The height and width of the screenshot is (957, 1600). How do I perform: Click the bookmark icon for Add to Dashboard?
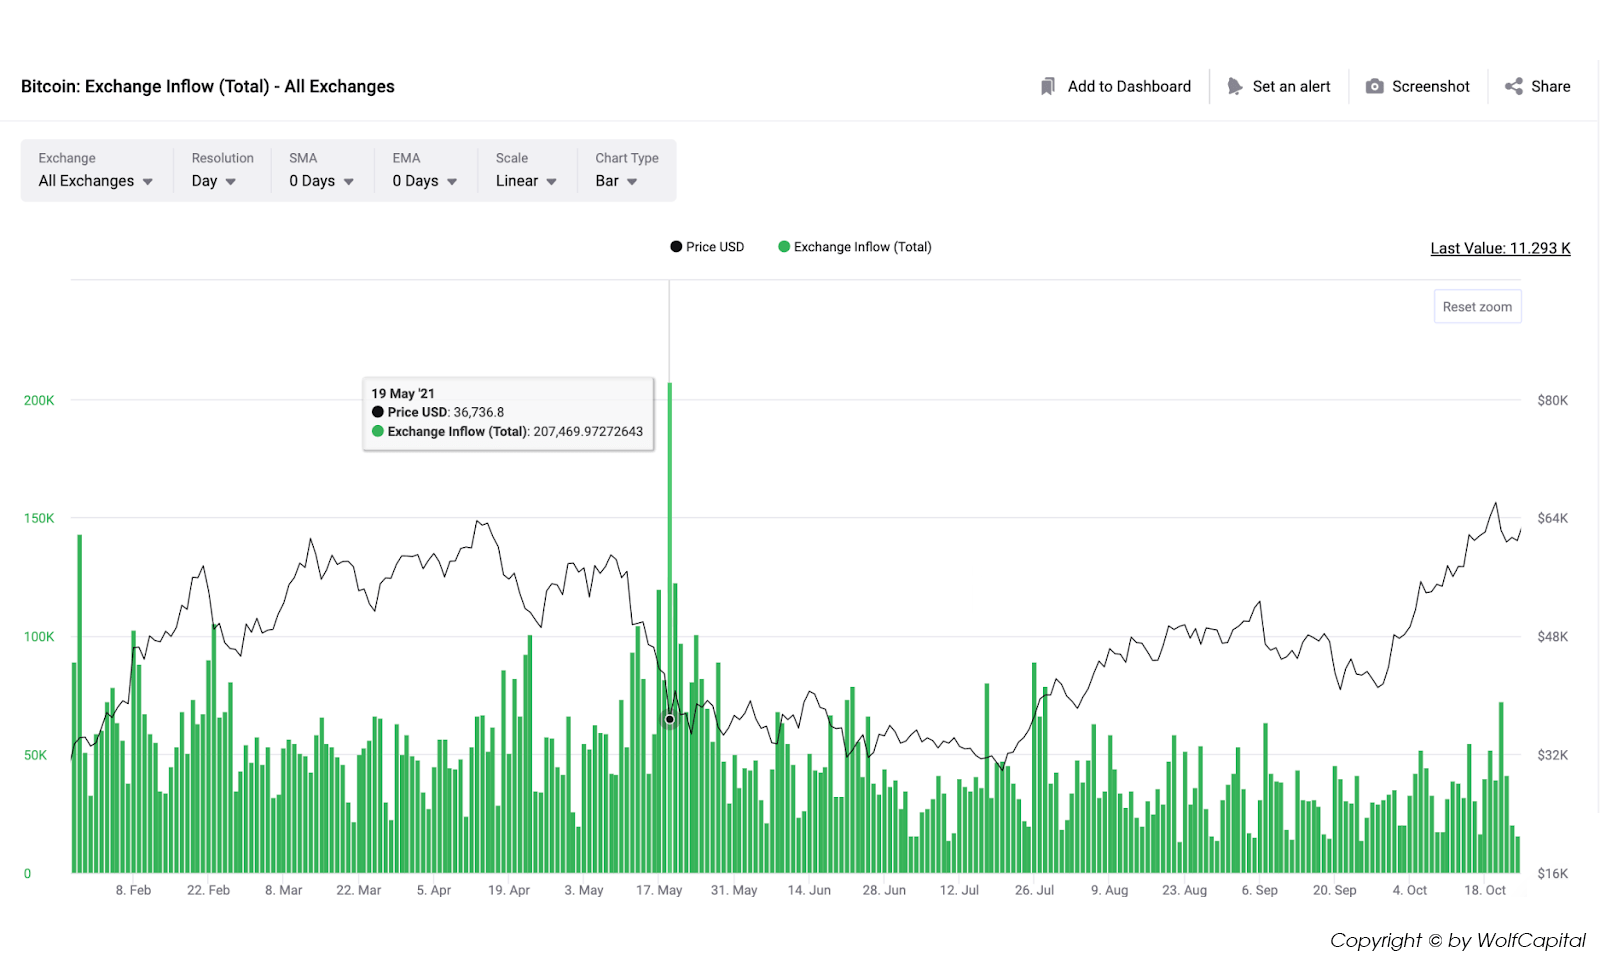1047,87
